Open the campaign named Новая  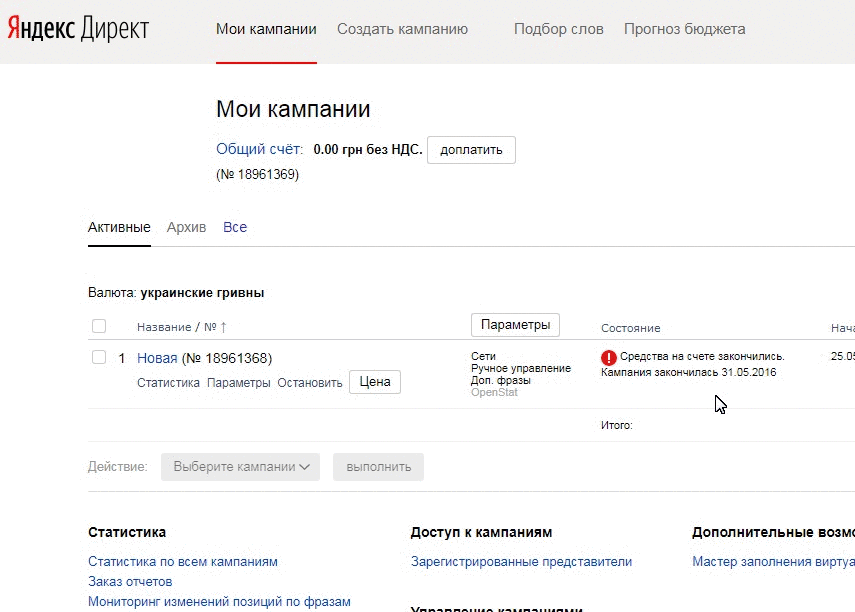click(x=157, y=357)
